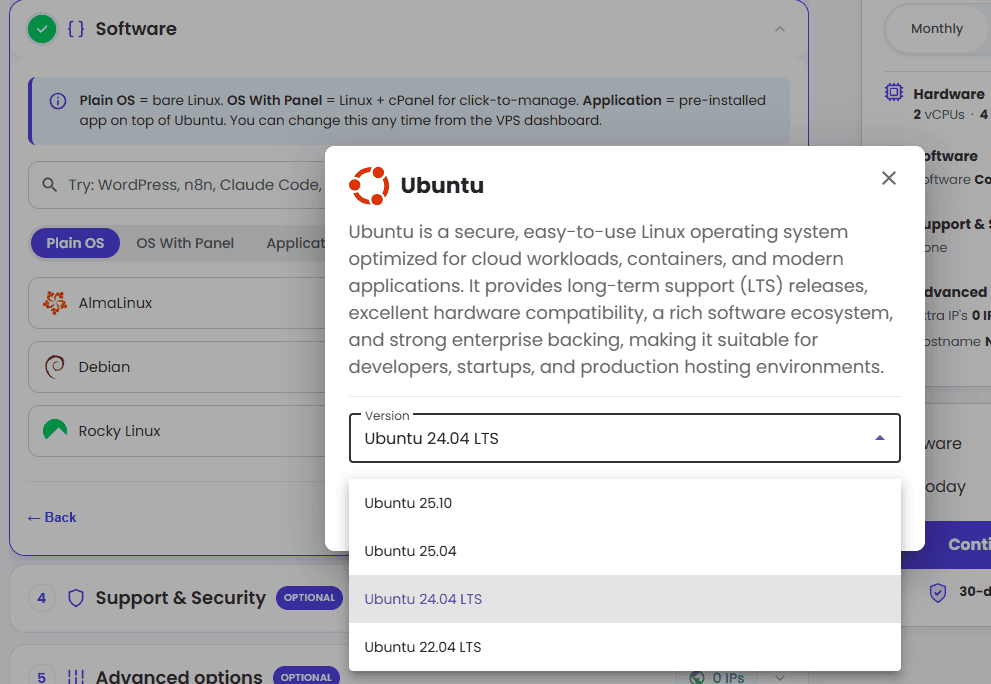Choose the Debian OS card

pos(177,367)
